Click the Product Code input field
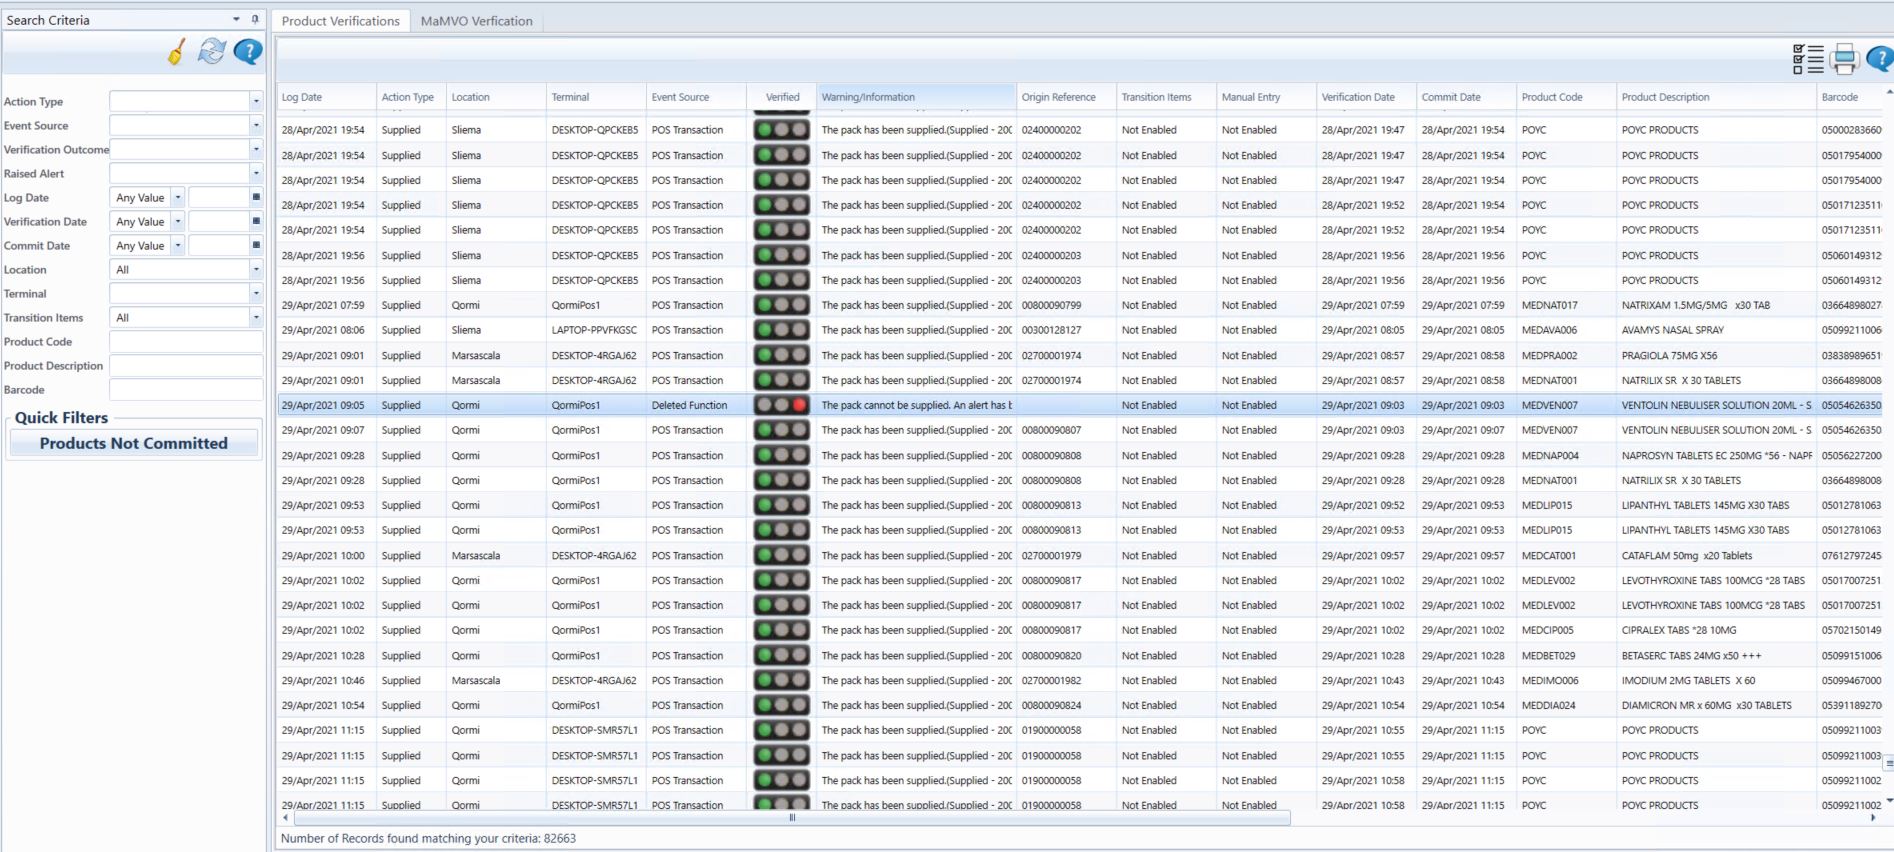Image resolution: width=1894 pixels, height=852 pixels. 186,341
